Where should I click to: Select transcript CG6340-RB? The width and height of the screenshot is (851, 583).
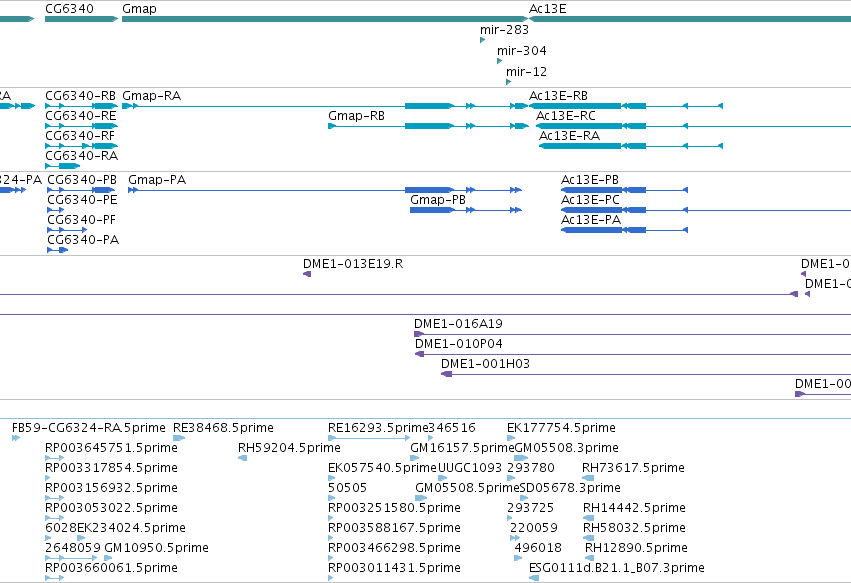click(81, 106)
